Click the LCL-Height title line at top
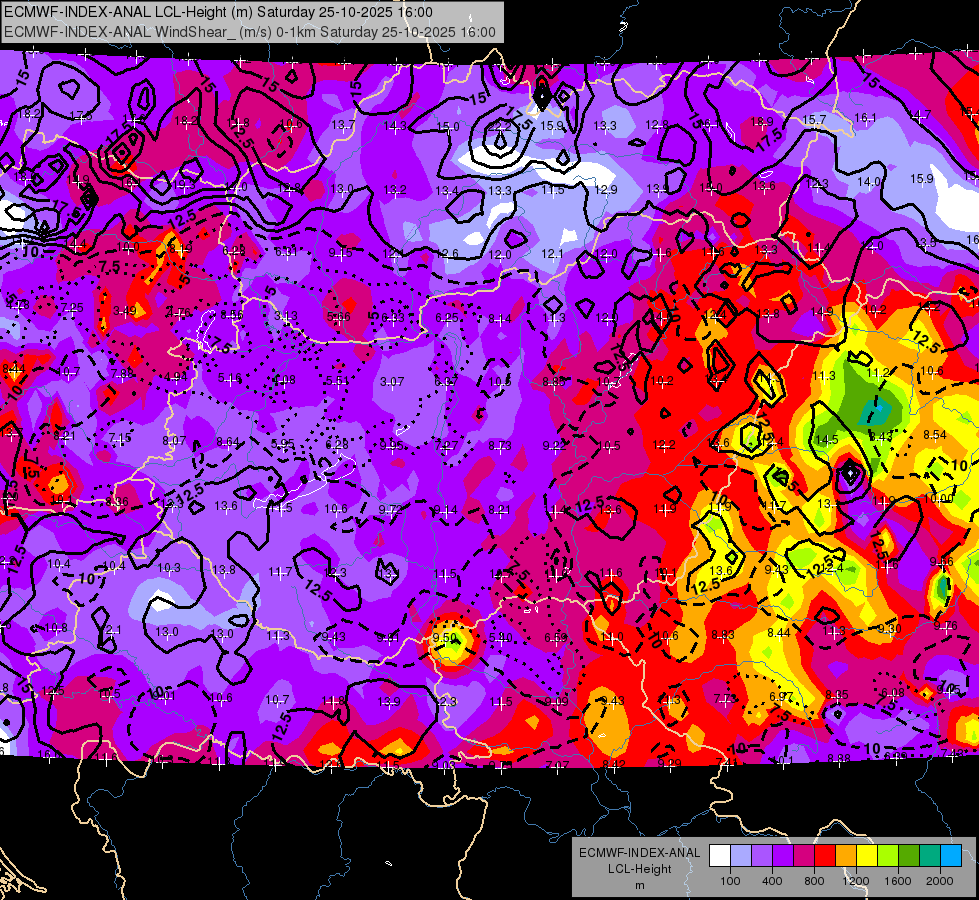 click(218, 12)
